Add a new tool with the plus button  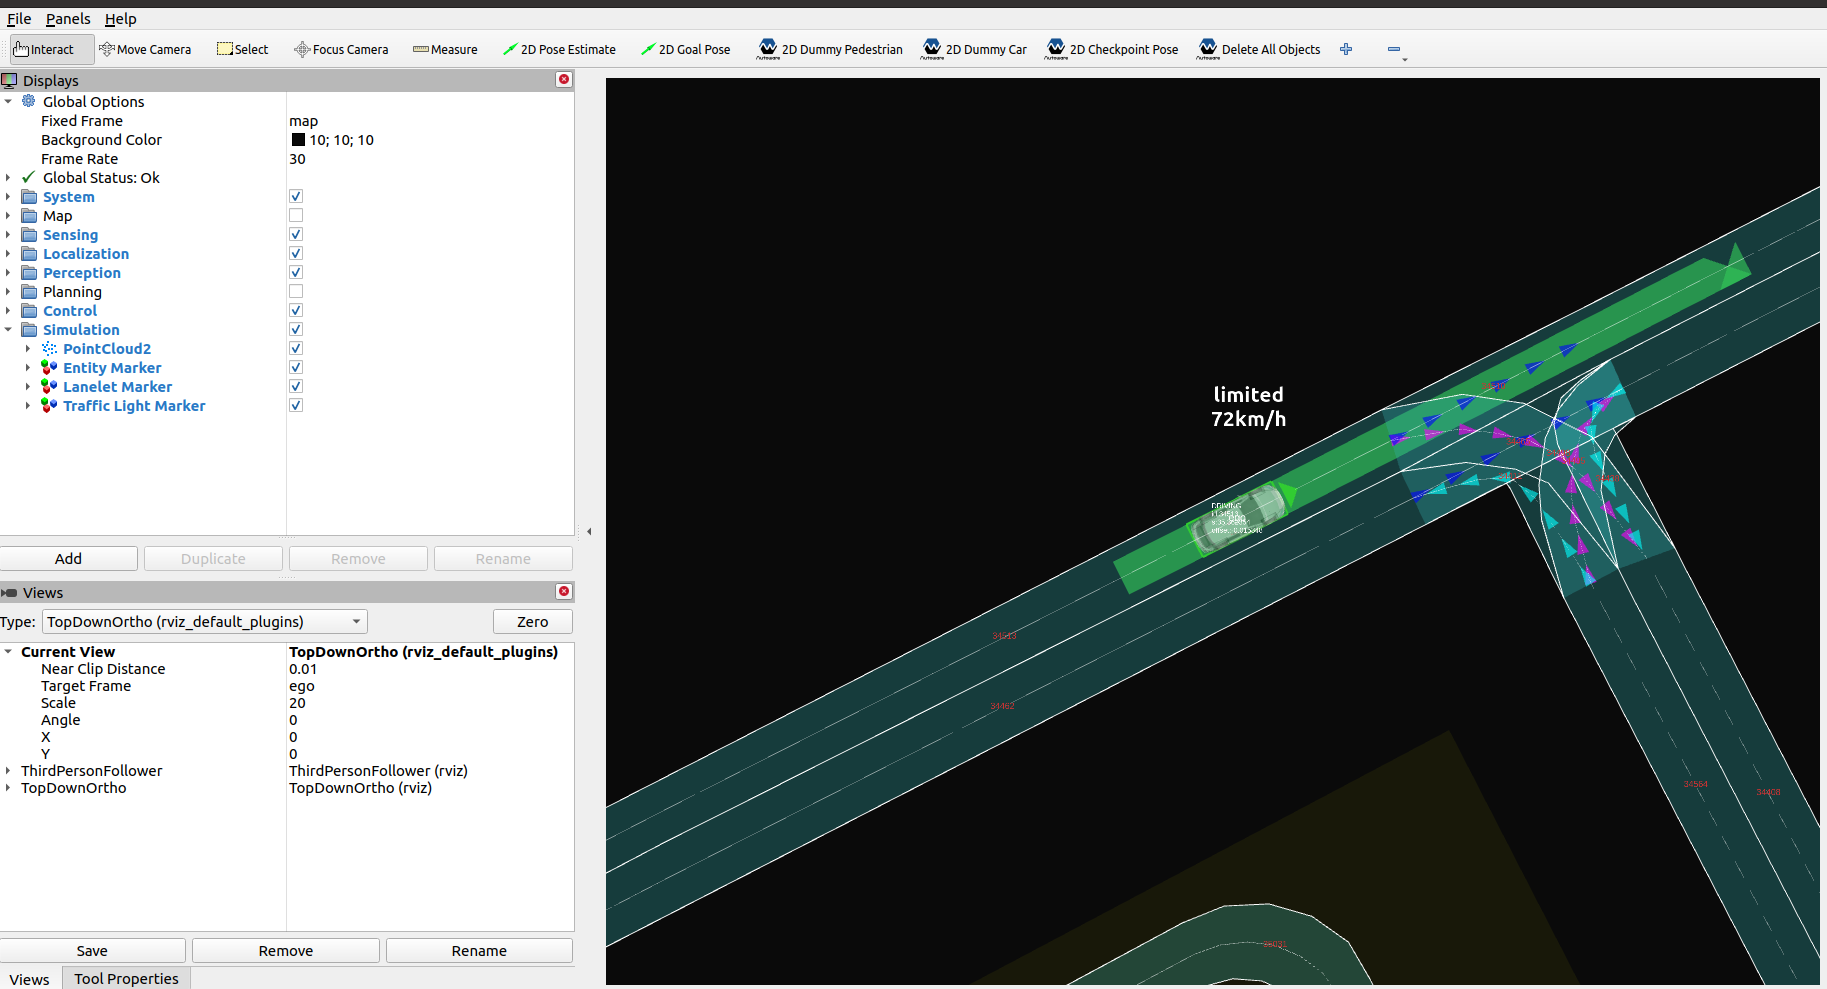click(1346, 48)
